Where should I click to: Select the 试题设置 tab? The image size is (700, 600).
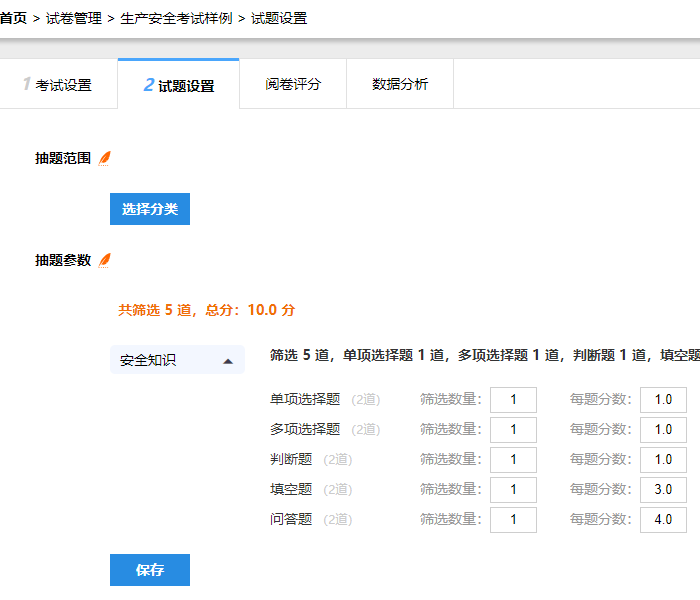(179, 85)
